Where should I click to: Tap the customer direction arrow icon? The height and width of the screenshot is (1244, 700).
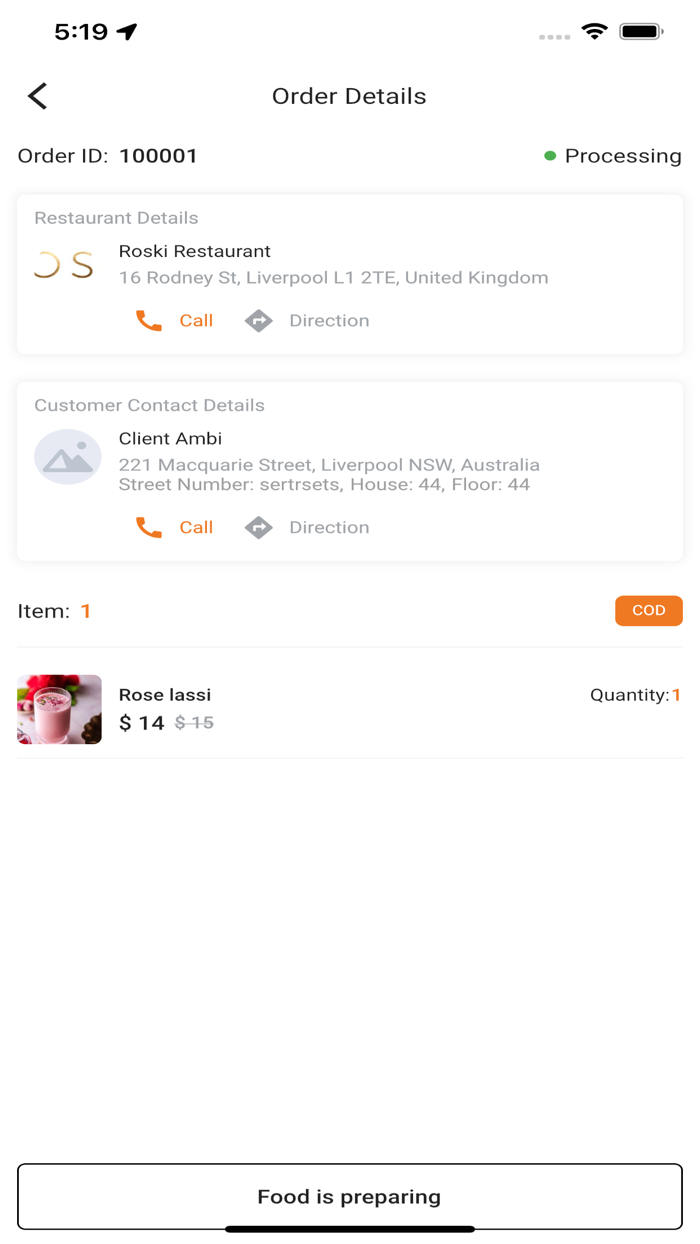(x=259, y=528)
